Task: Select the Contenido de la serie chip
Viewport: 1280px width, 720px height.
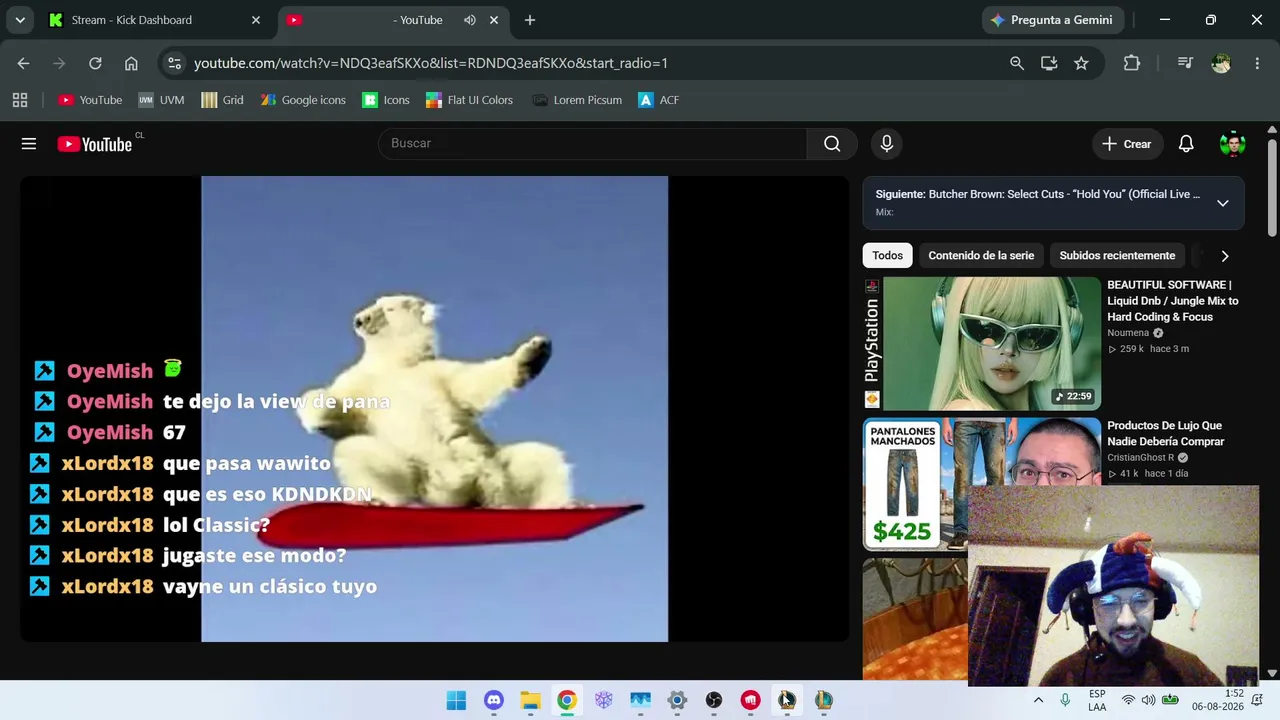Action: (x=981, y=256)
